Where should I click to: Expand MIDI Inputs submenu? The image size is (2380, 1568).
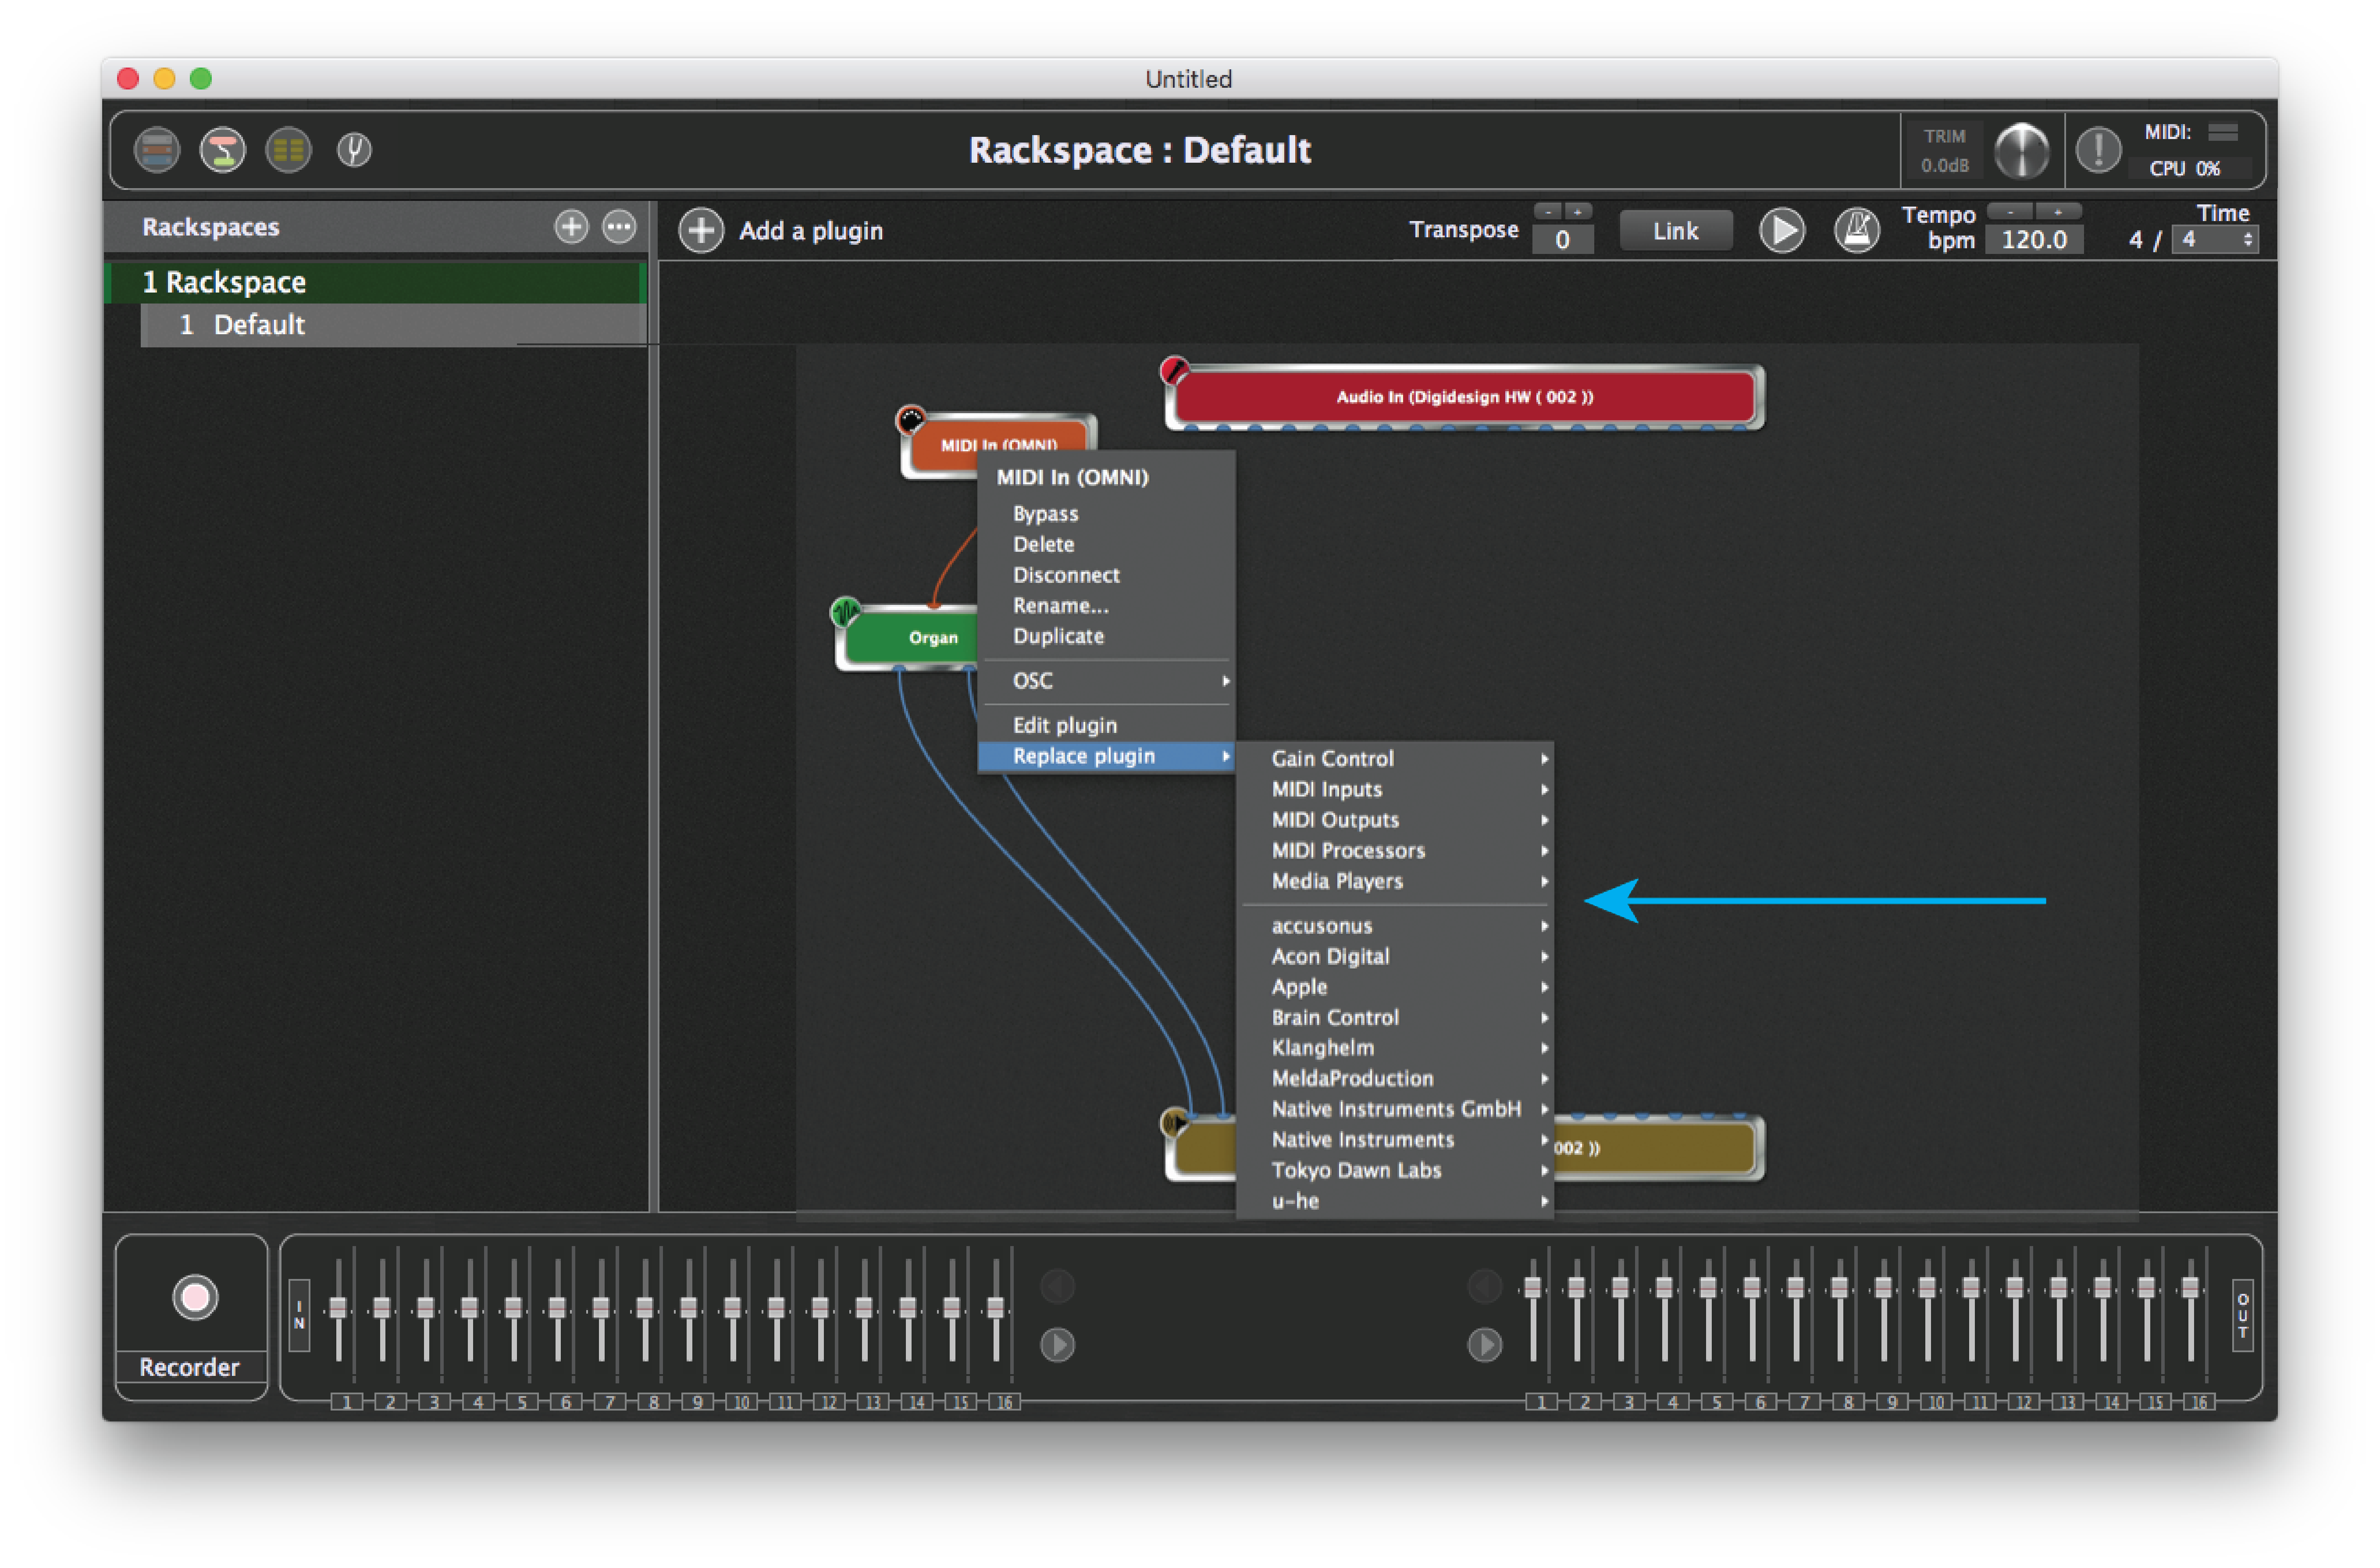click(1395, 789)
